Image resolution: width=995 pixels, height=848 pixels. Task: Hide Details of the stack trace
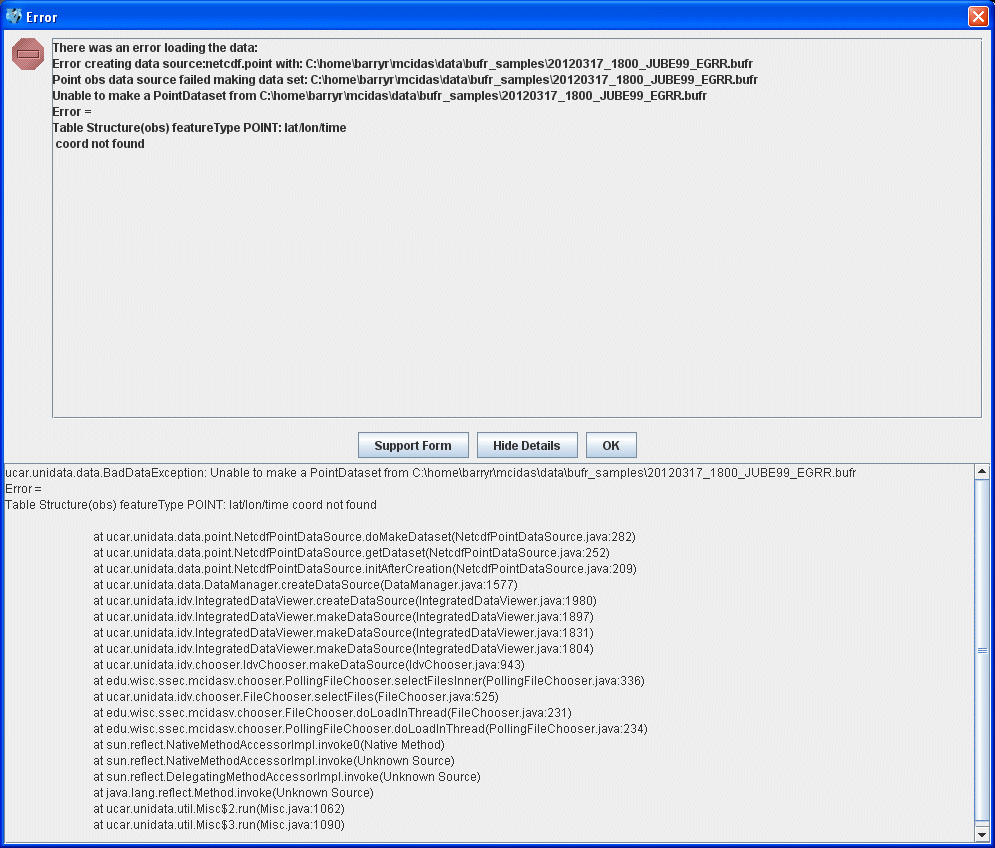[526, 445]
